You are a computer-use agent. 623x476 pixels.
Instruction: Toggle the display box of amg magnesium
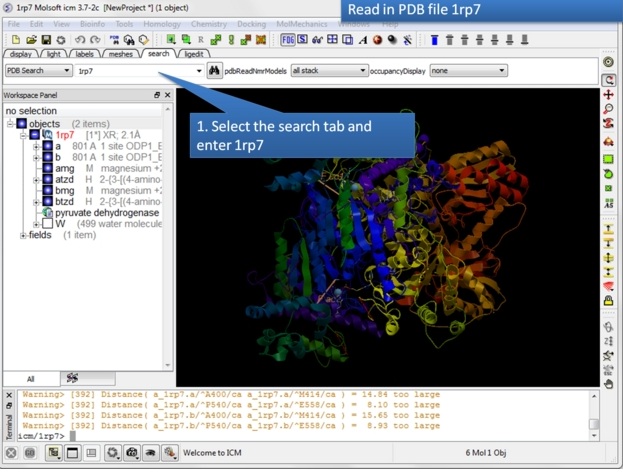click(47, 168)
